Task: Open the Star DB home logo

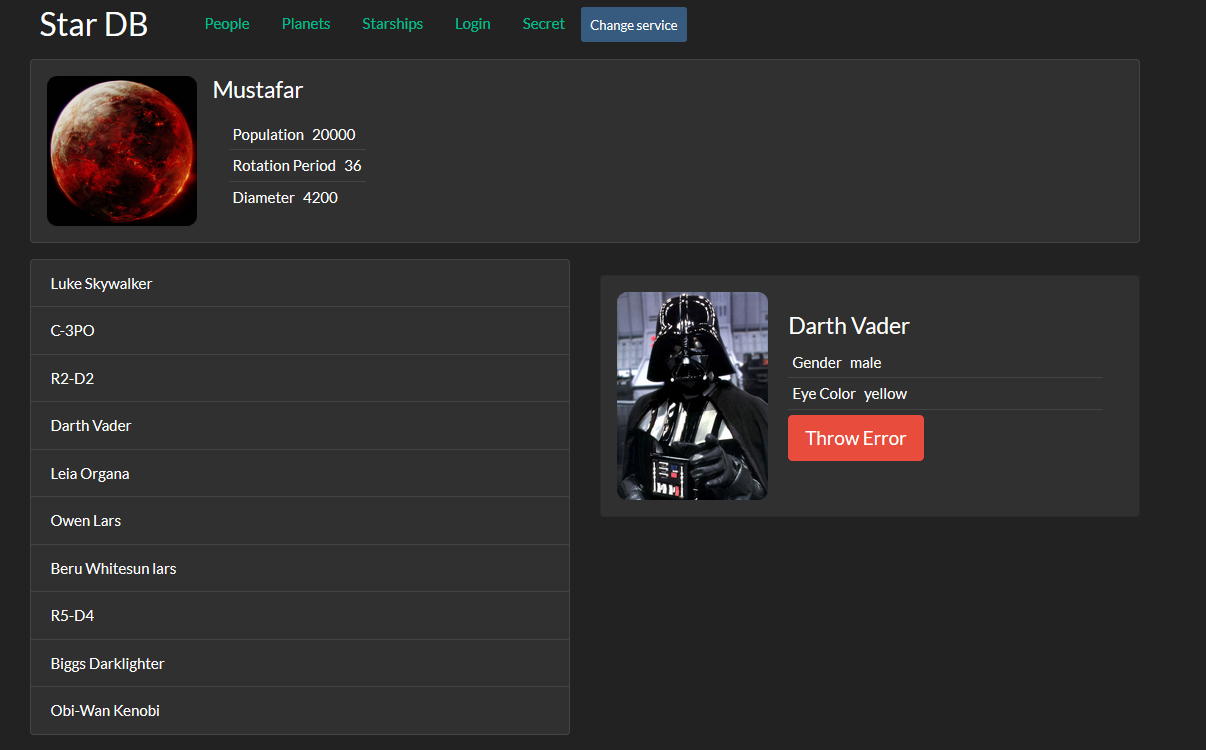Action: tap(94, 24)
